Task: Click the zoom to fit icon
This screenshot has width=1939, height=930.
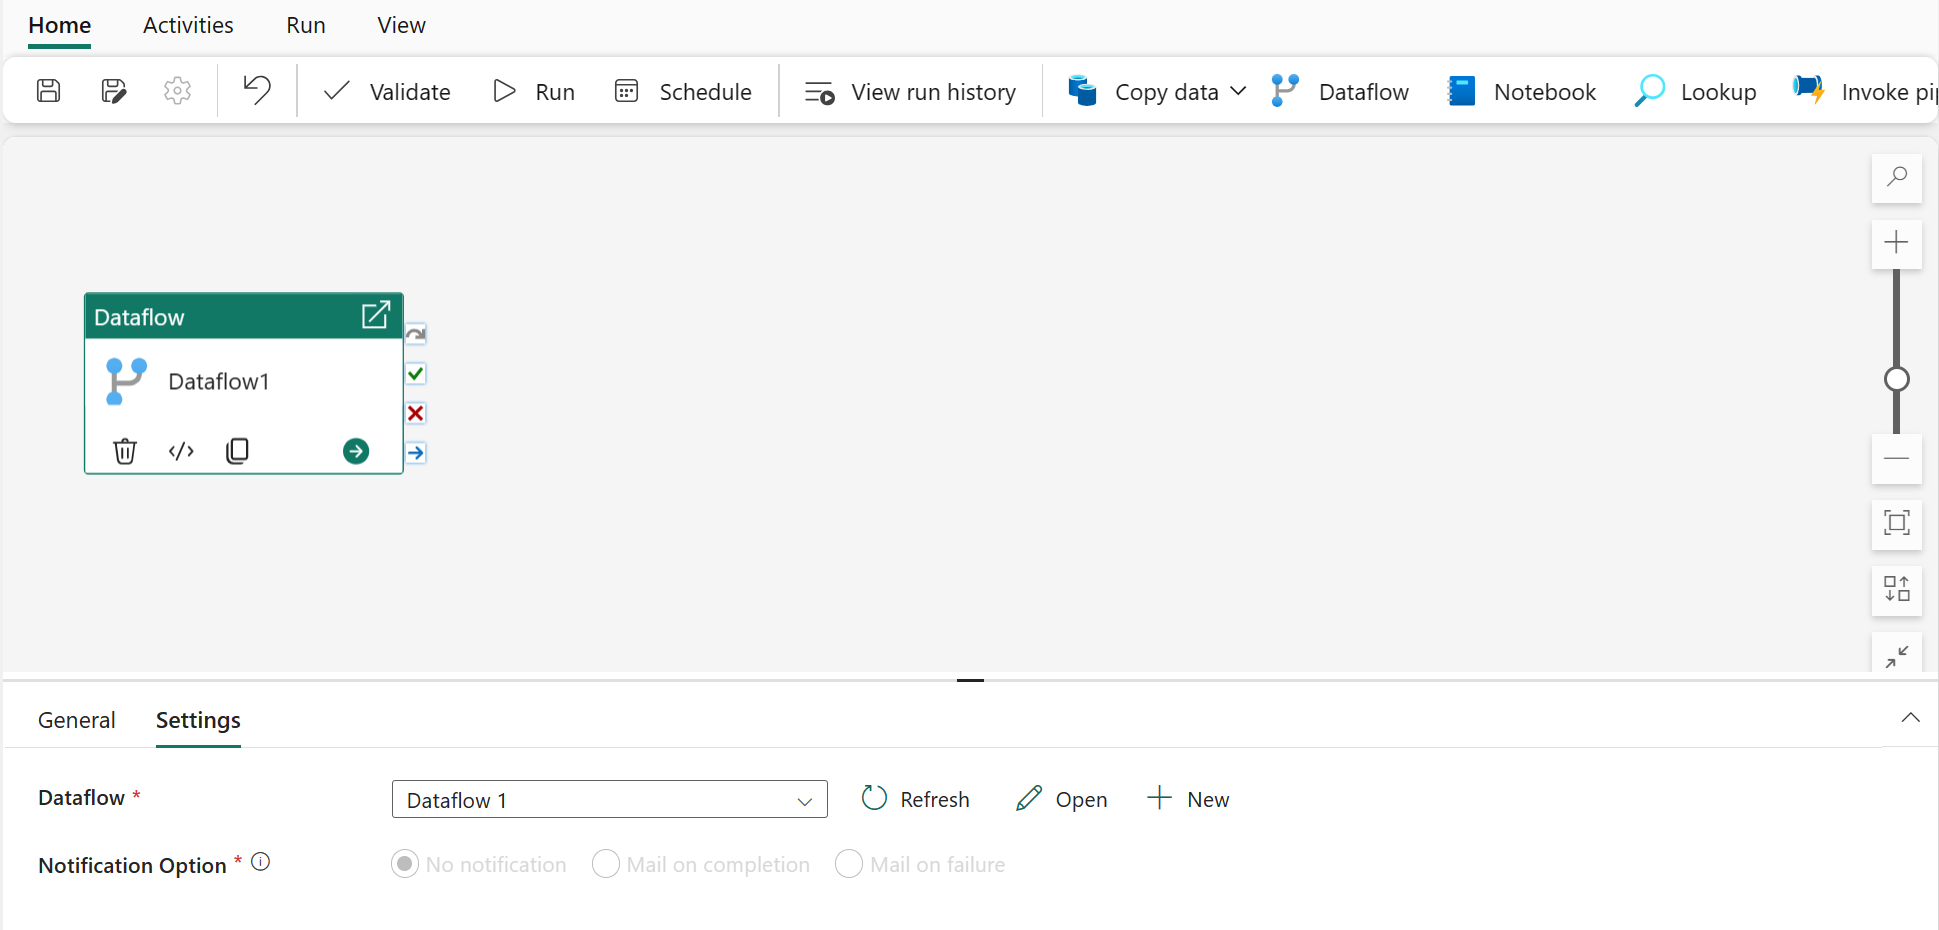Action: [x=1896, y=523]
